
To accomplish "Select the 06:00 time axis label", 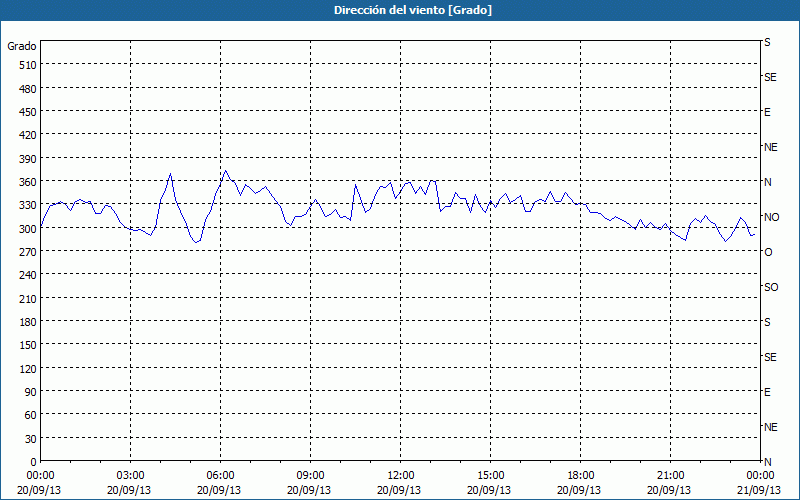I will click(x=220, y=476).
